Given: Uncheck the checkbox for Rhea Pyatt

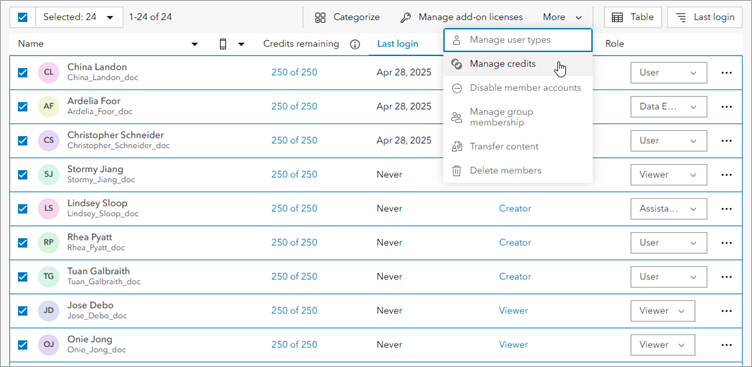Looking at the screenshot, I should (23, 243).
